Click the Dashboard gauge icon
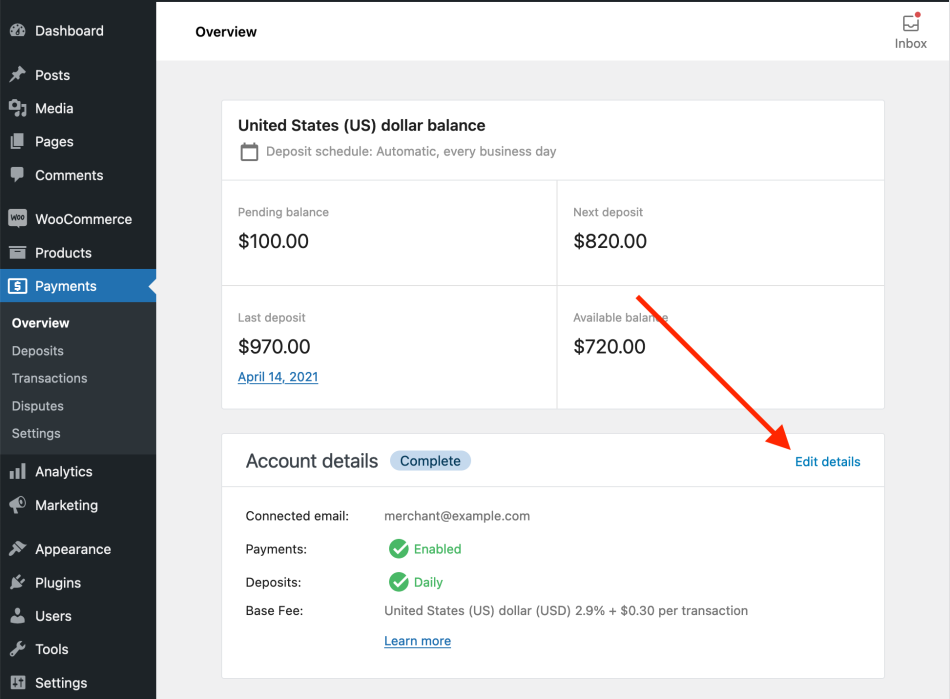This screenshot has height=699, width=950. [x=17, y=31]
